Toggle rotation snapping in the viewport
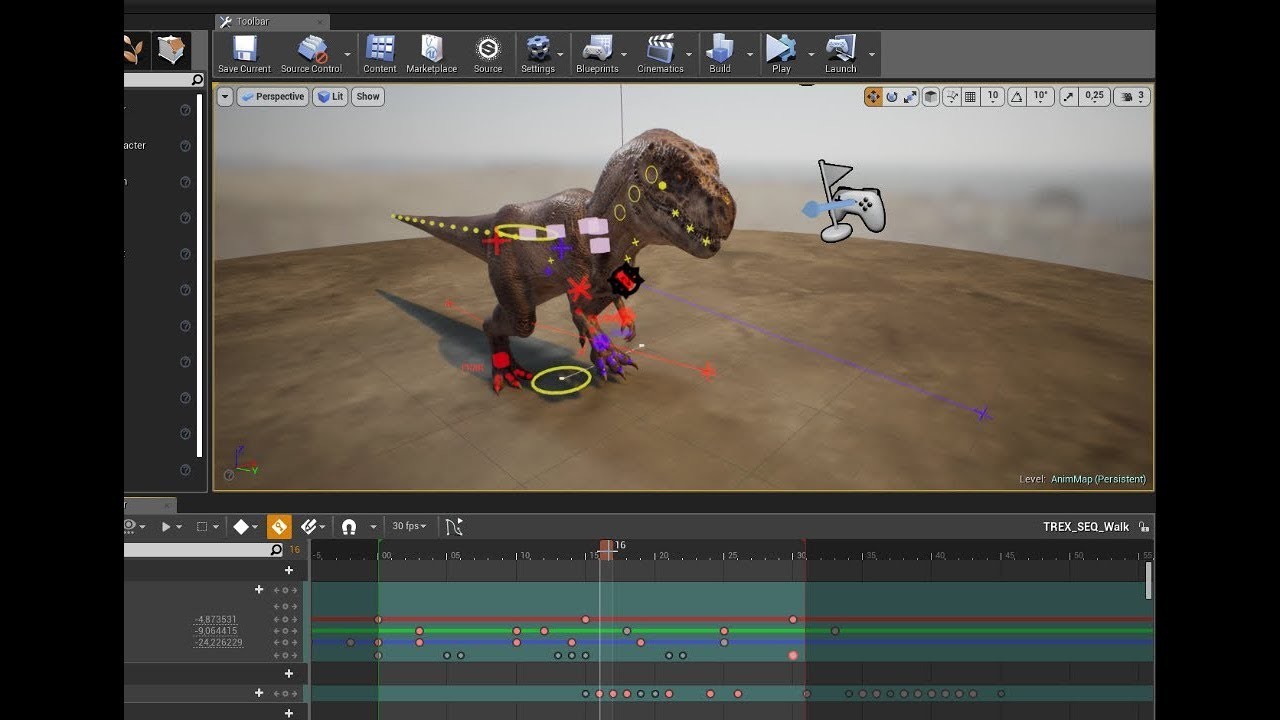This screenshot has width=1280, height=720. click(x=1018, y=96)
